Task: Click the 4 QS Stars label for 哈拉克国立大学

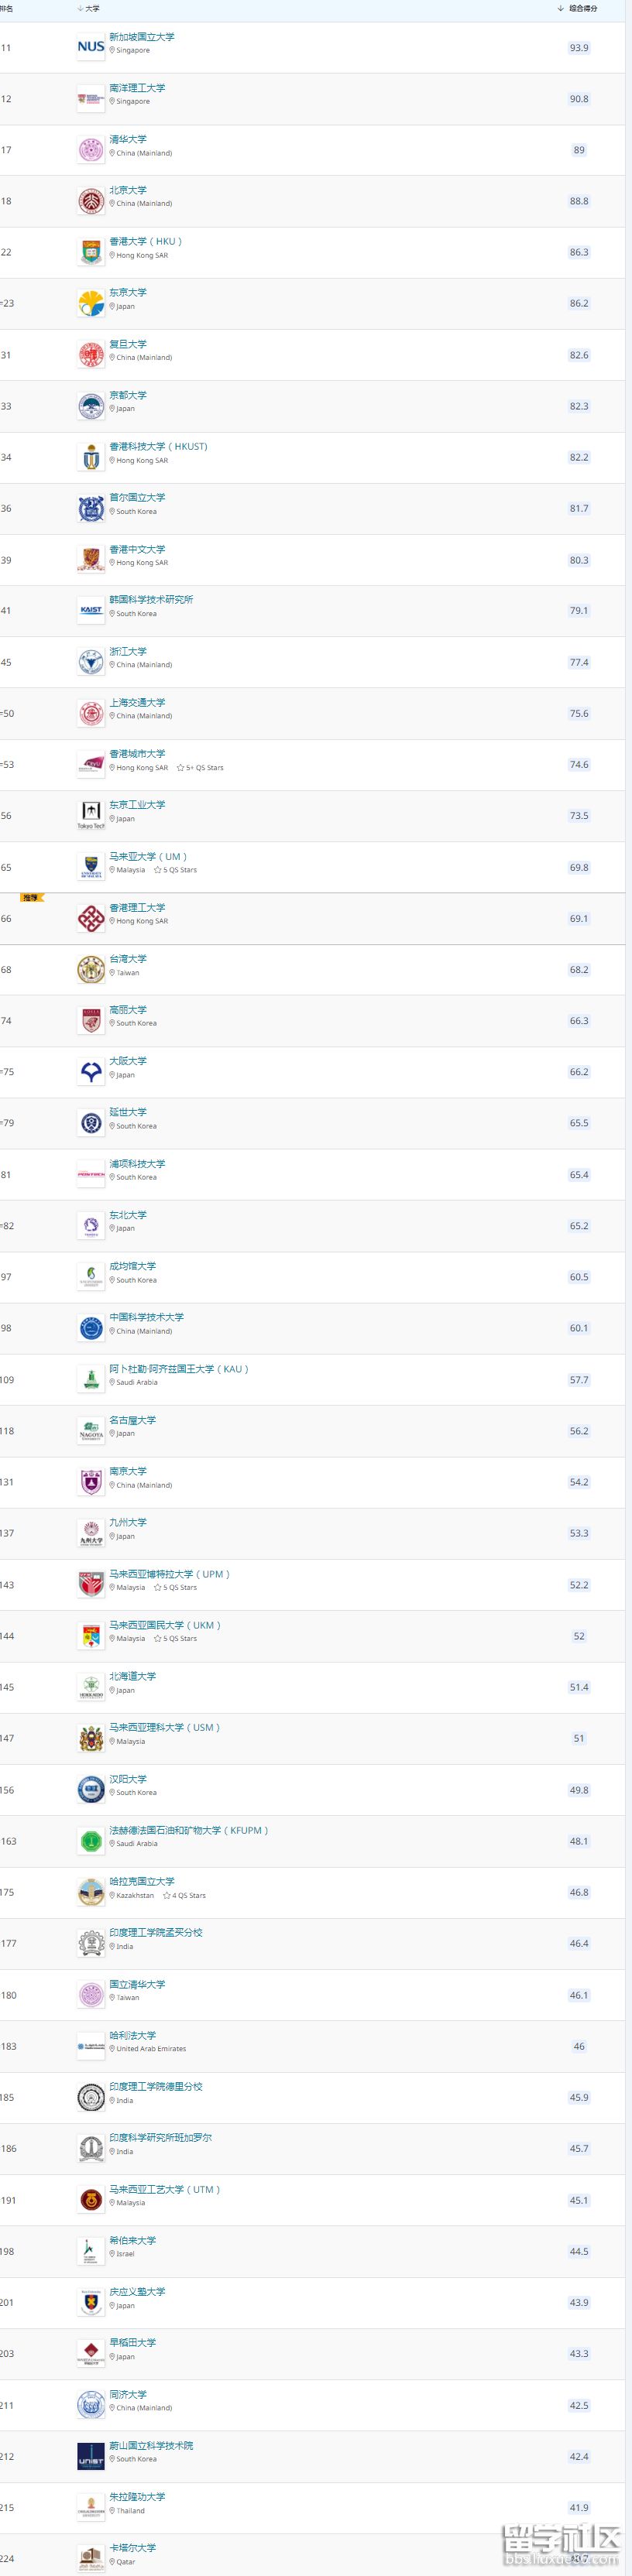Action: click(188, 1896)
